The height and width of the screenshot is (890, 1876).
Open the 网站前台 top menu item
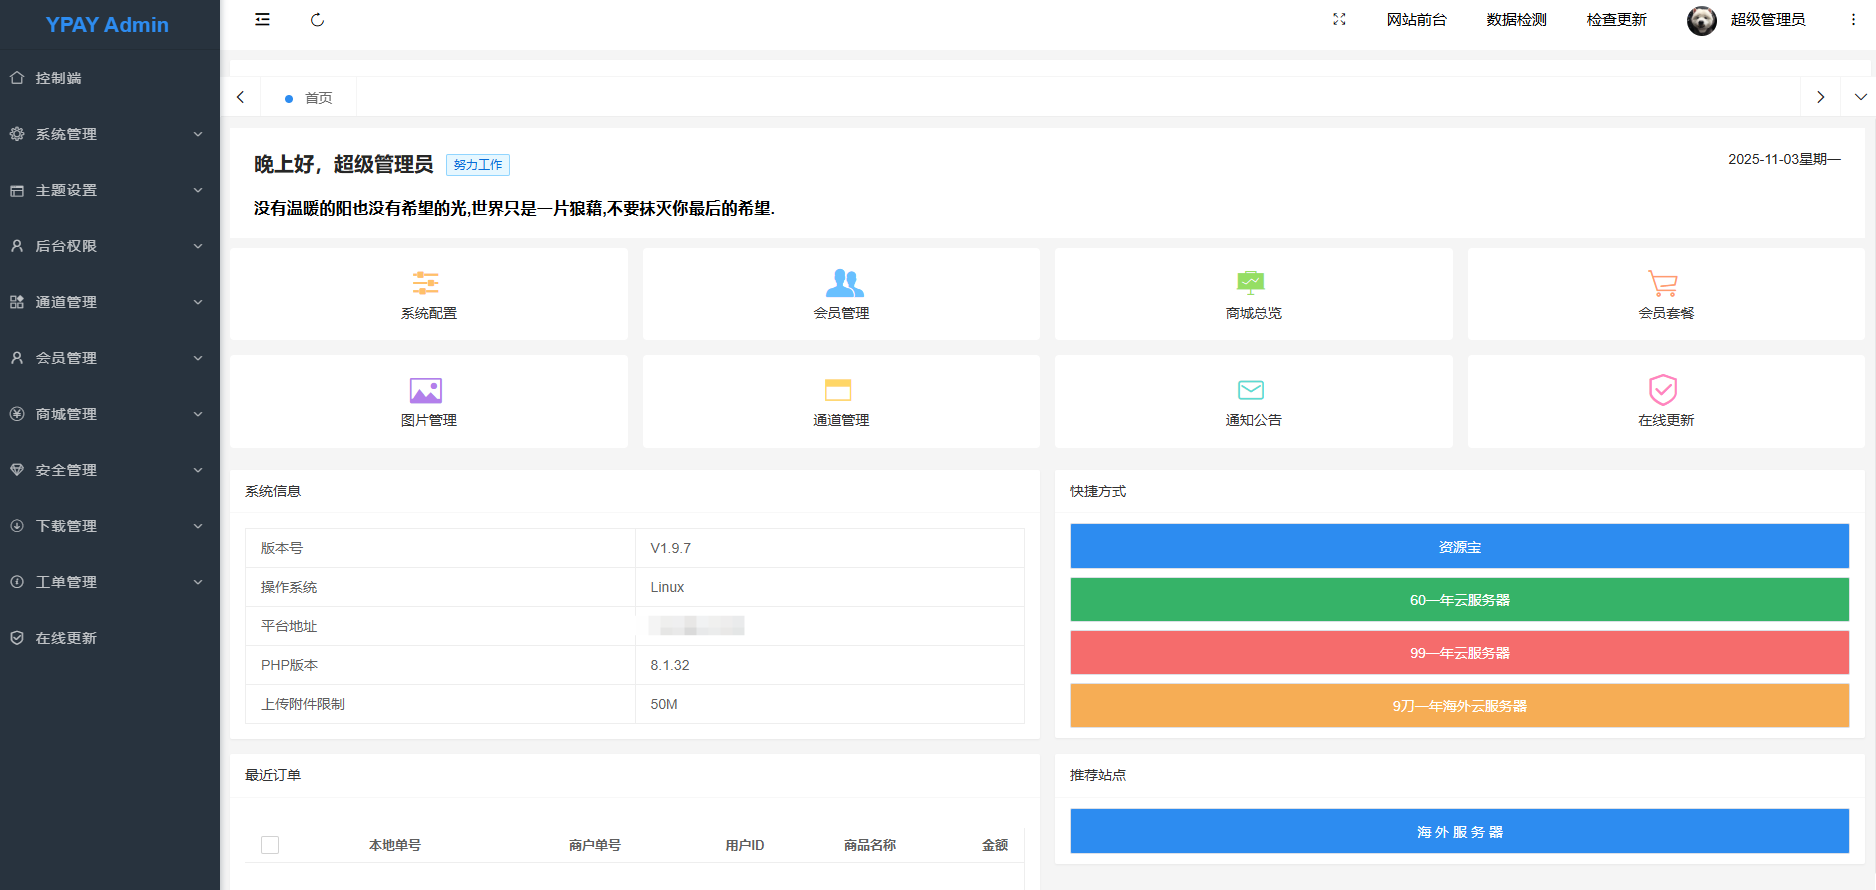click(1416, 20)
